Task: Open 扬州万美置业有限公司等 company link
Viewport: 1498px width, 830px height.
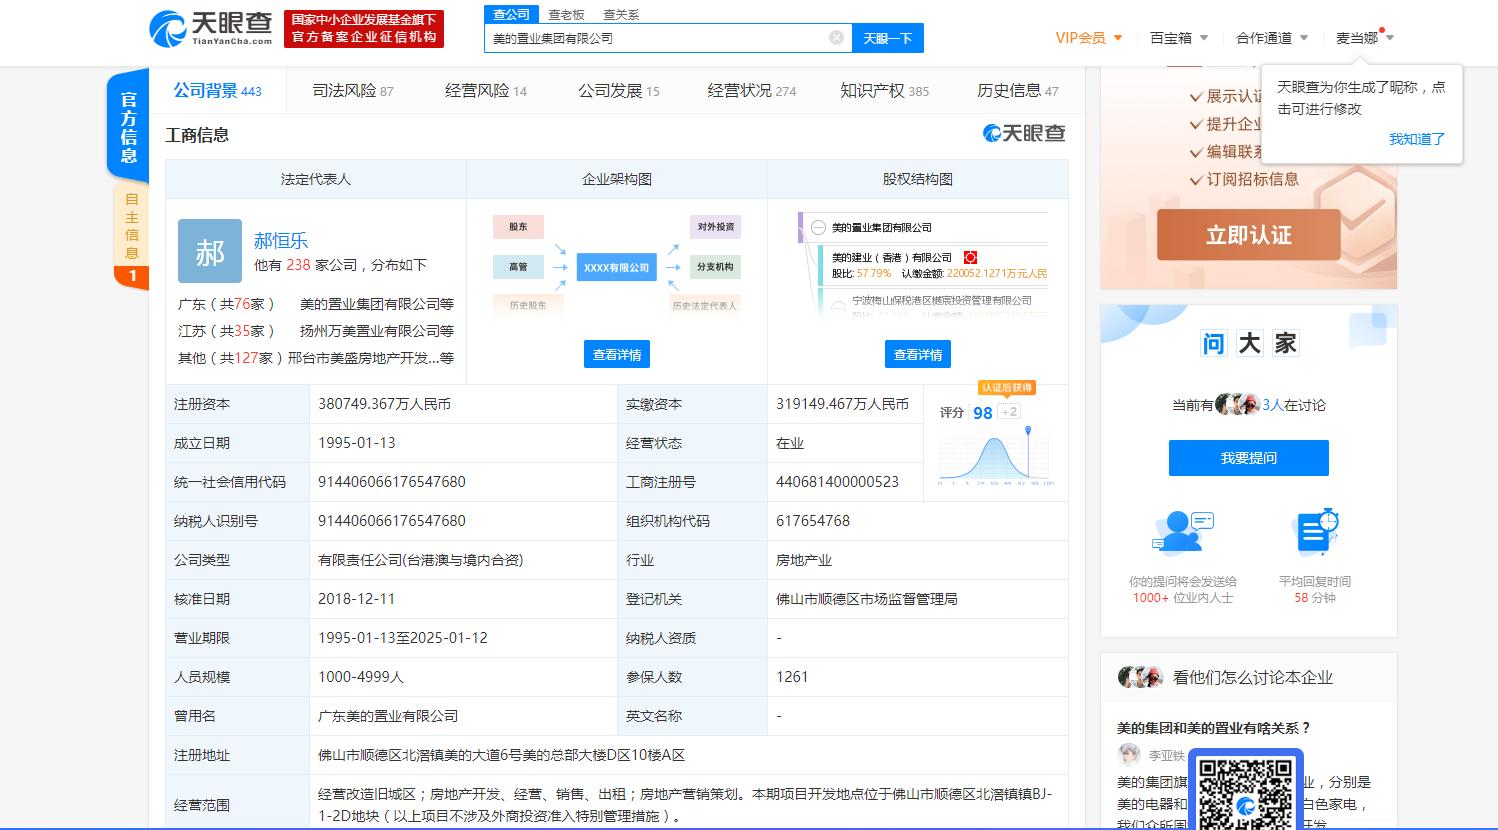Action: click(377, 331)
